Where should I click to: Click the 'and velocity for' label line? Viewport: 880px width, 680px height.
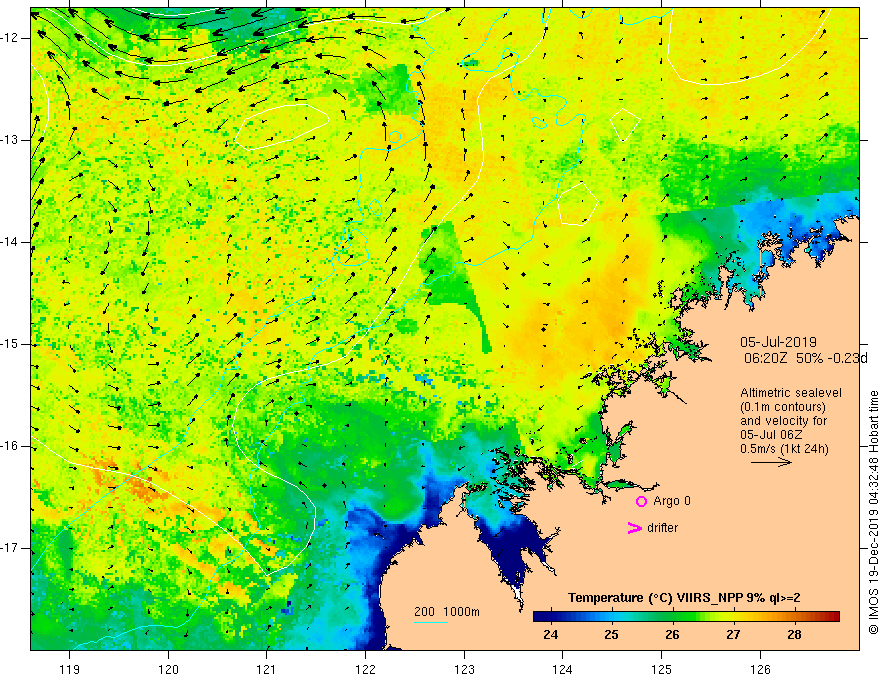click(783, 421)
